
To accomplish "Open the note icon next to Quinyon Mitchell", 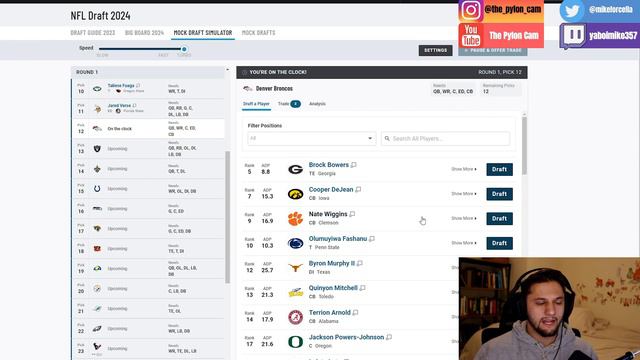I will click(x=362, y=288).
